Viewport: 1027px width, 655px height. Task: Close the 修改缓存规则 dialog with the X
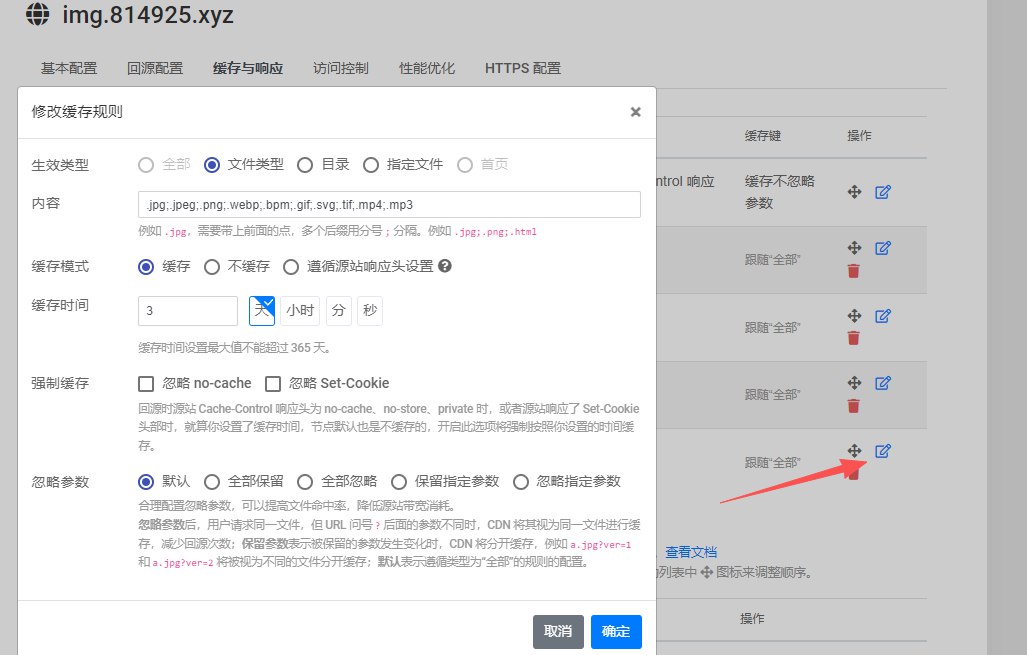coord(635,112)
